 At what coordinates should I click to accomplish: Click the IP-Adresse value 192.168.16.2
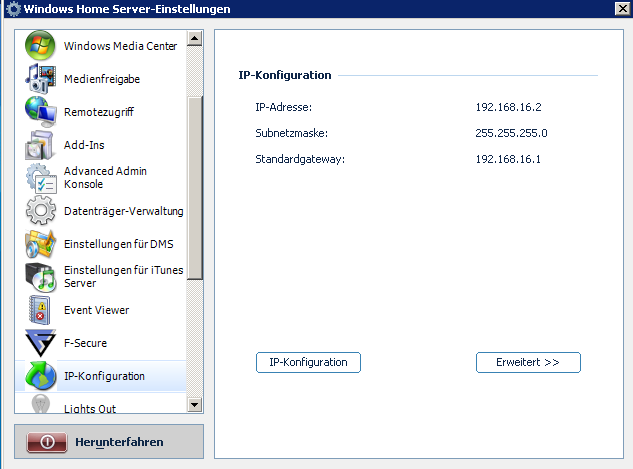508,107
